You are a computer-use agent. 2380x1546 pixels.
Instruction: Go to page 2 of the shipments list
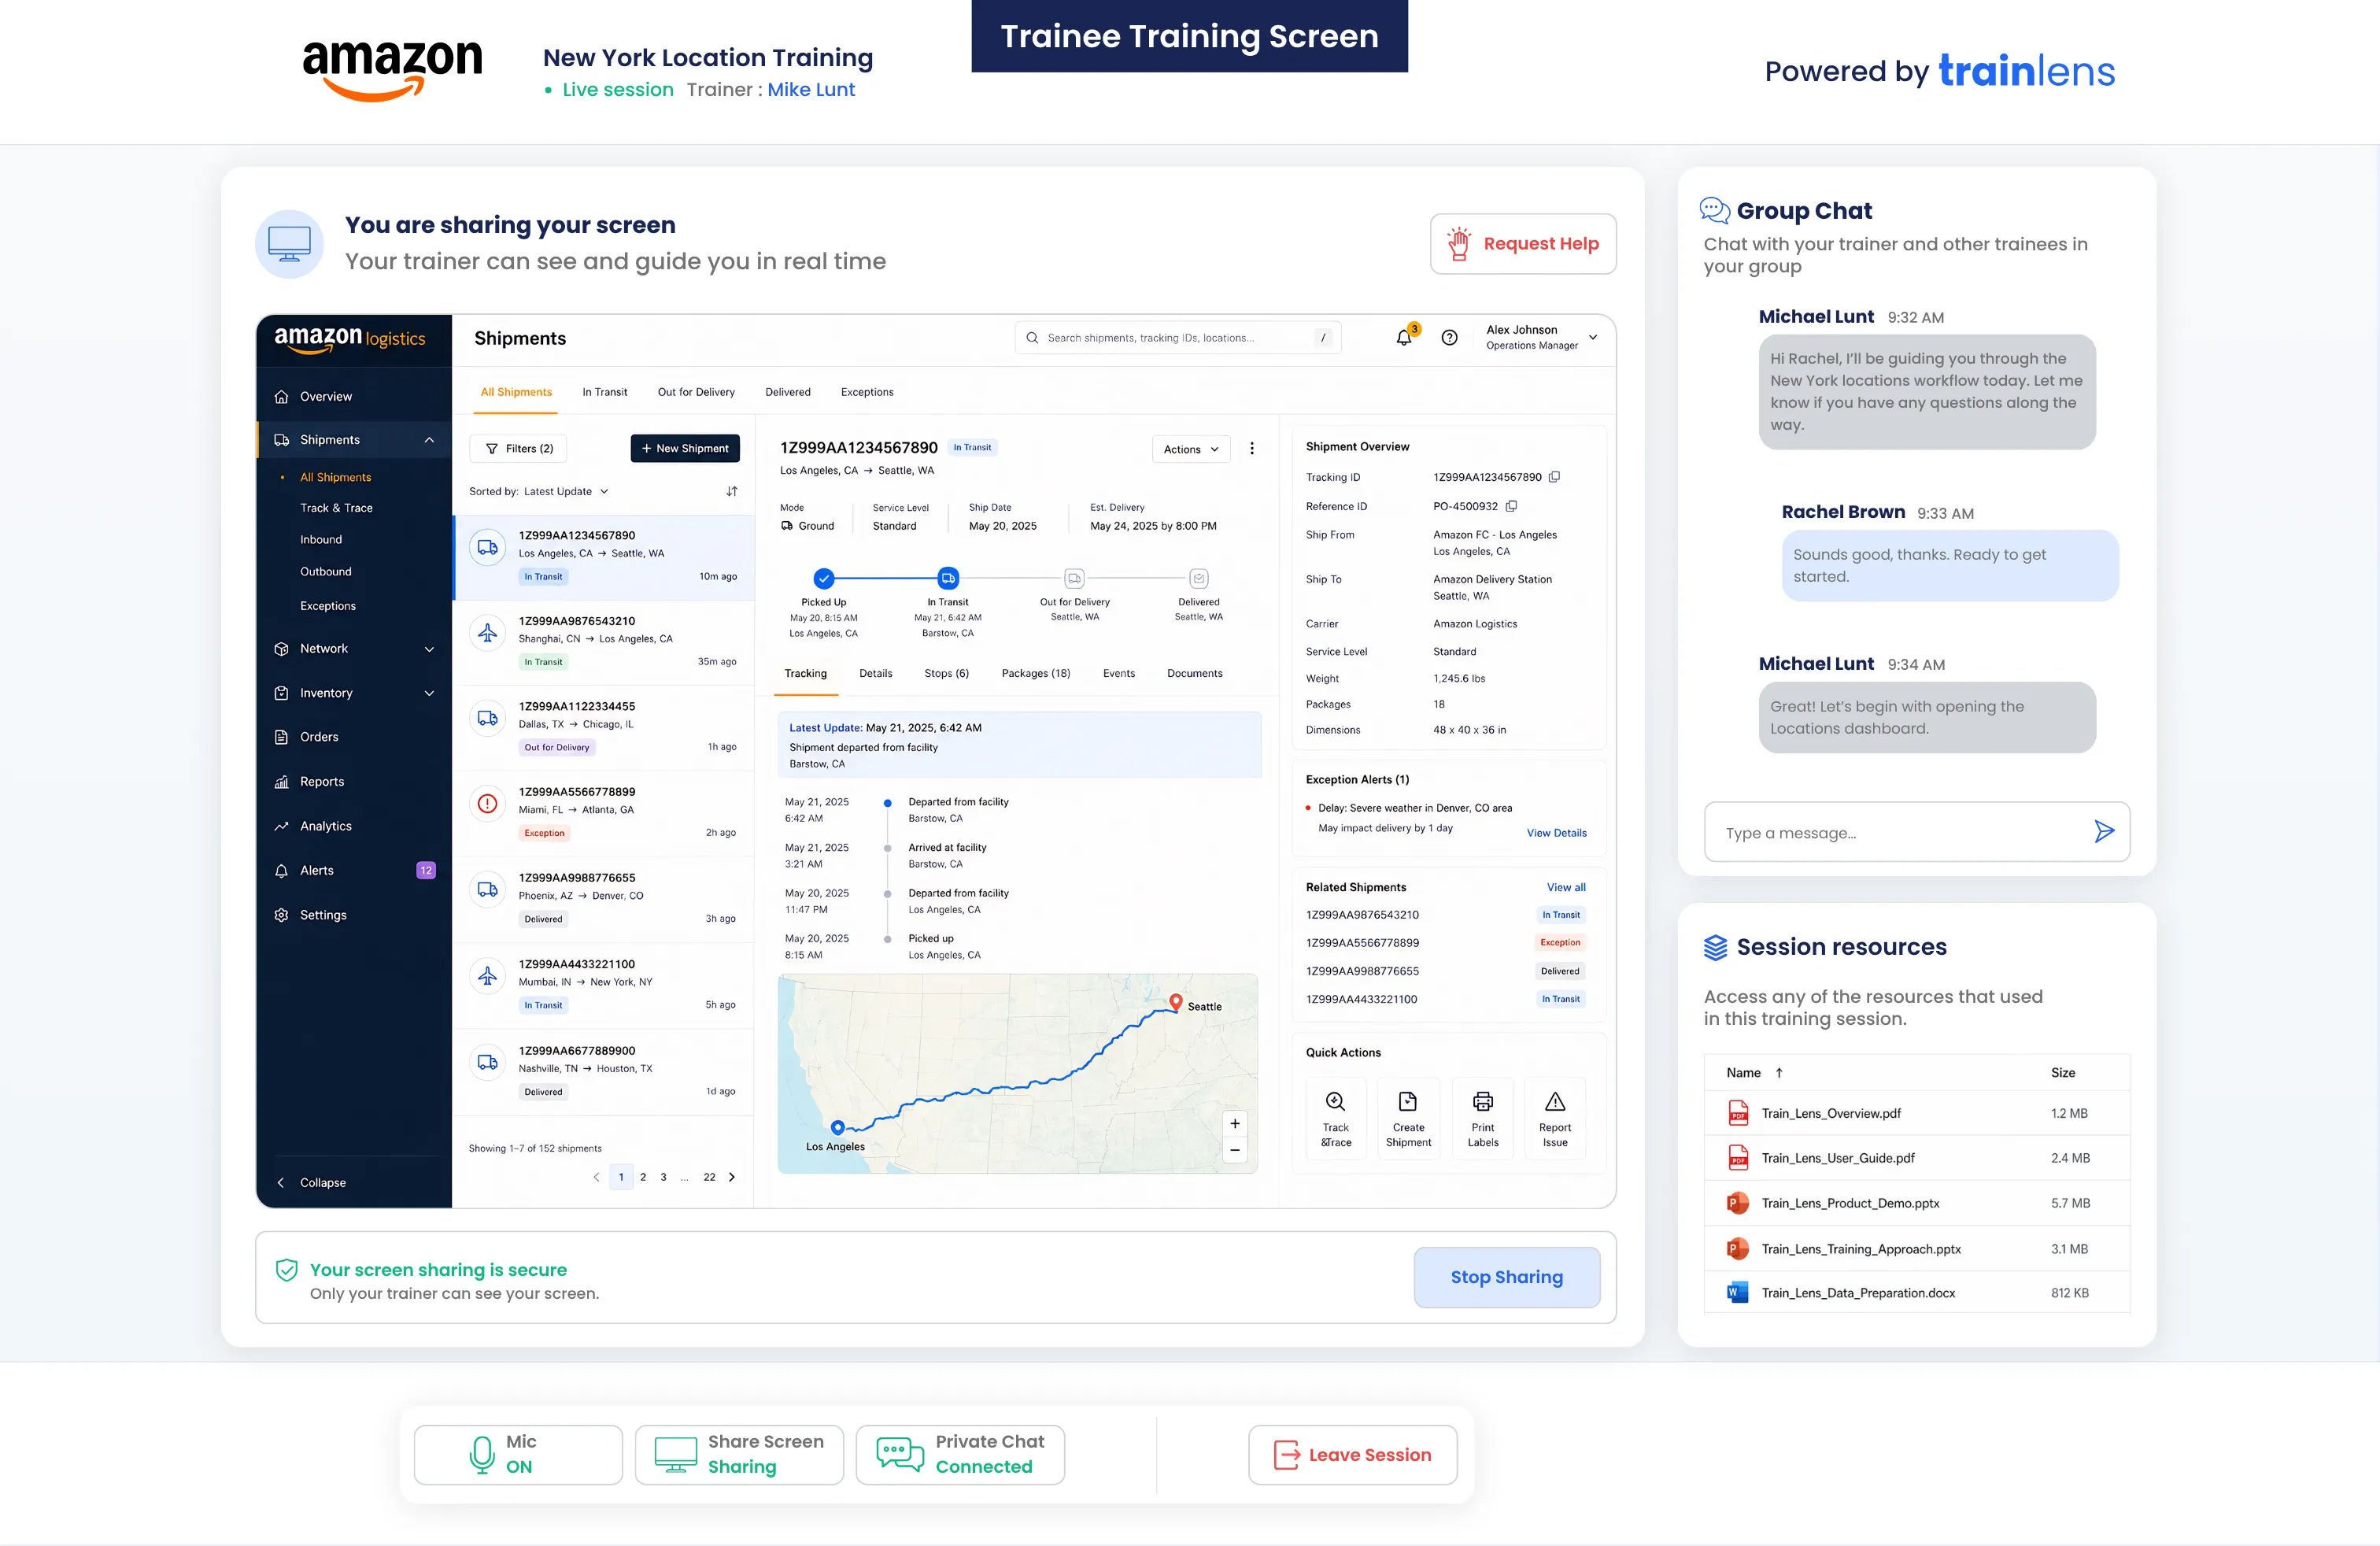pyautogui.click(x=643, y=1177)
